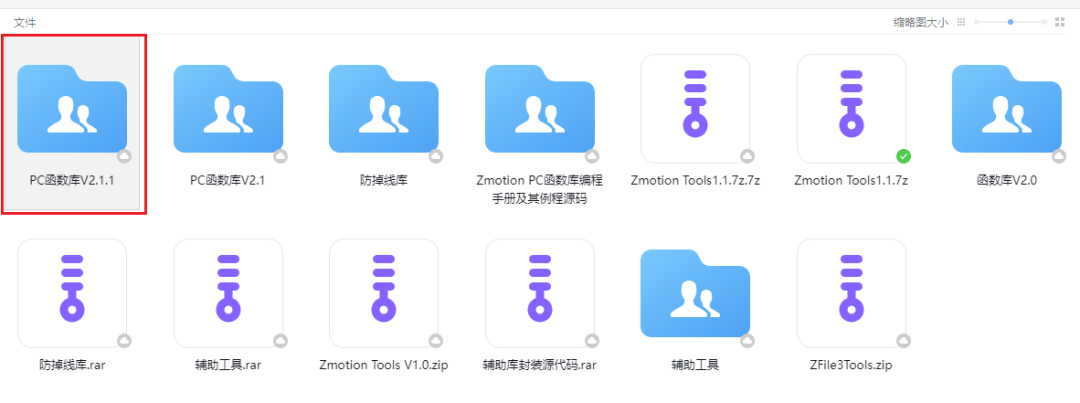1080x403 pixels.
Task: Select the 防掉线库 folder icon
Action: pos(384,108)
